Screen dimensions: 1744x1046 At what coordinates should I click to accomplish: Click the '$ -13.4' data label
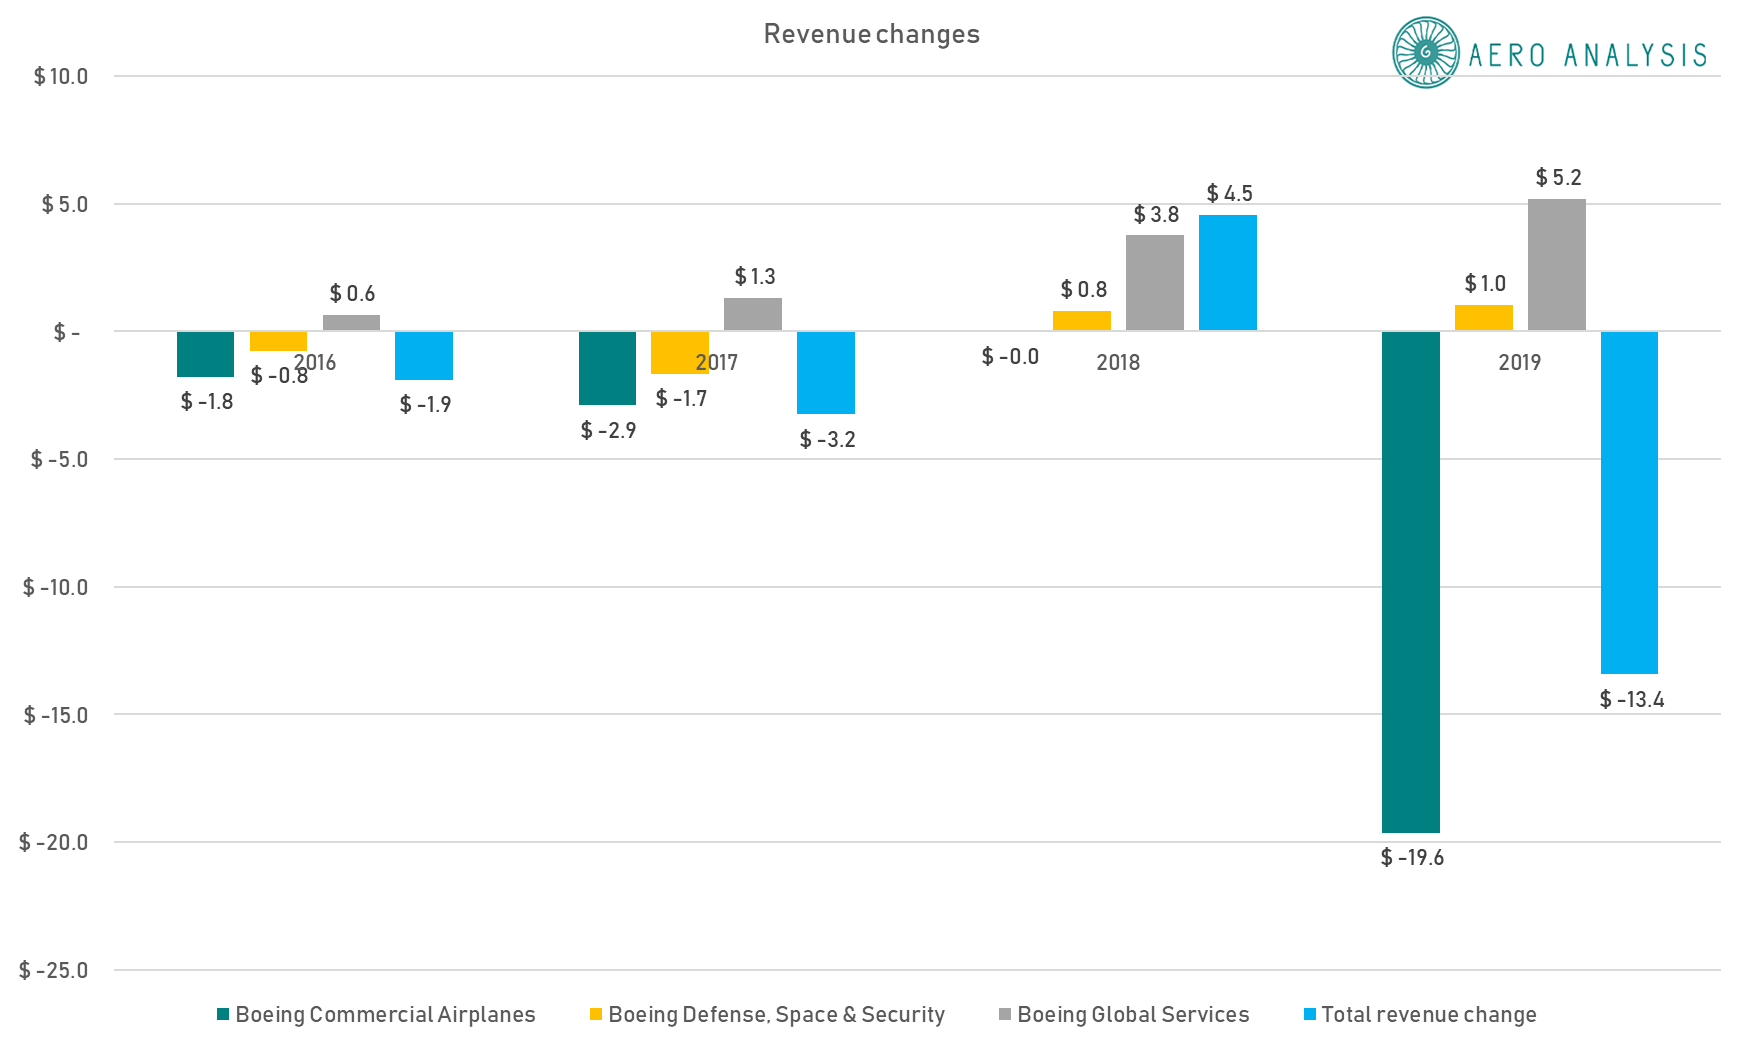[1632, 700]
